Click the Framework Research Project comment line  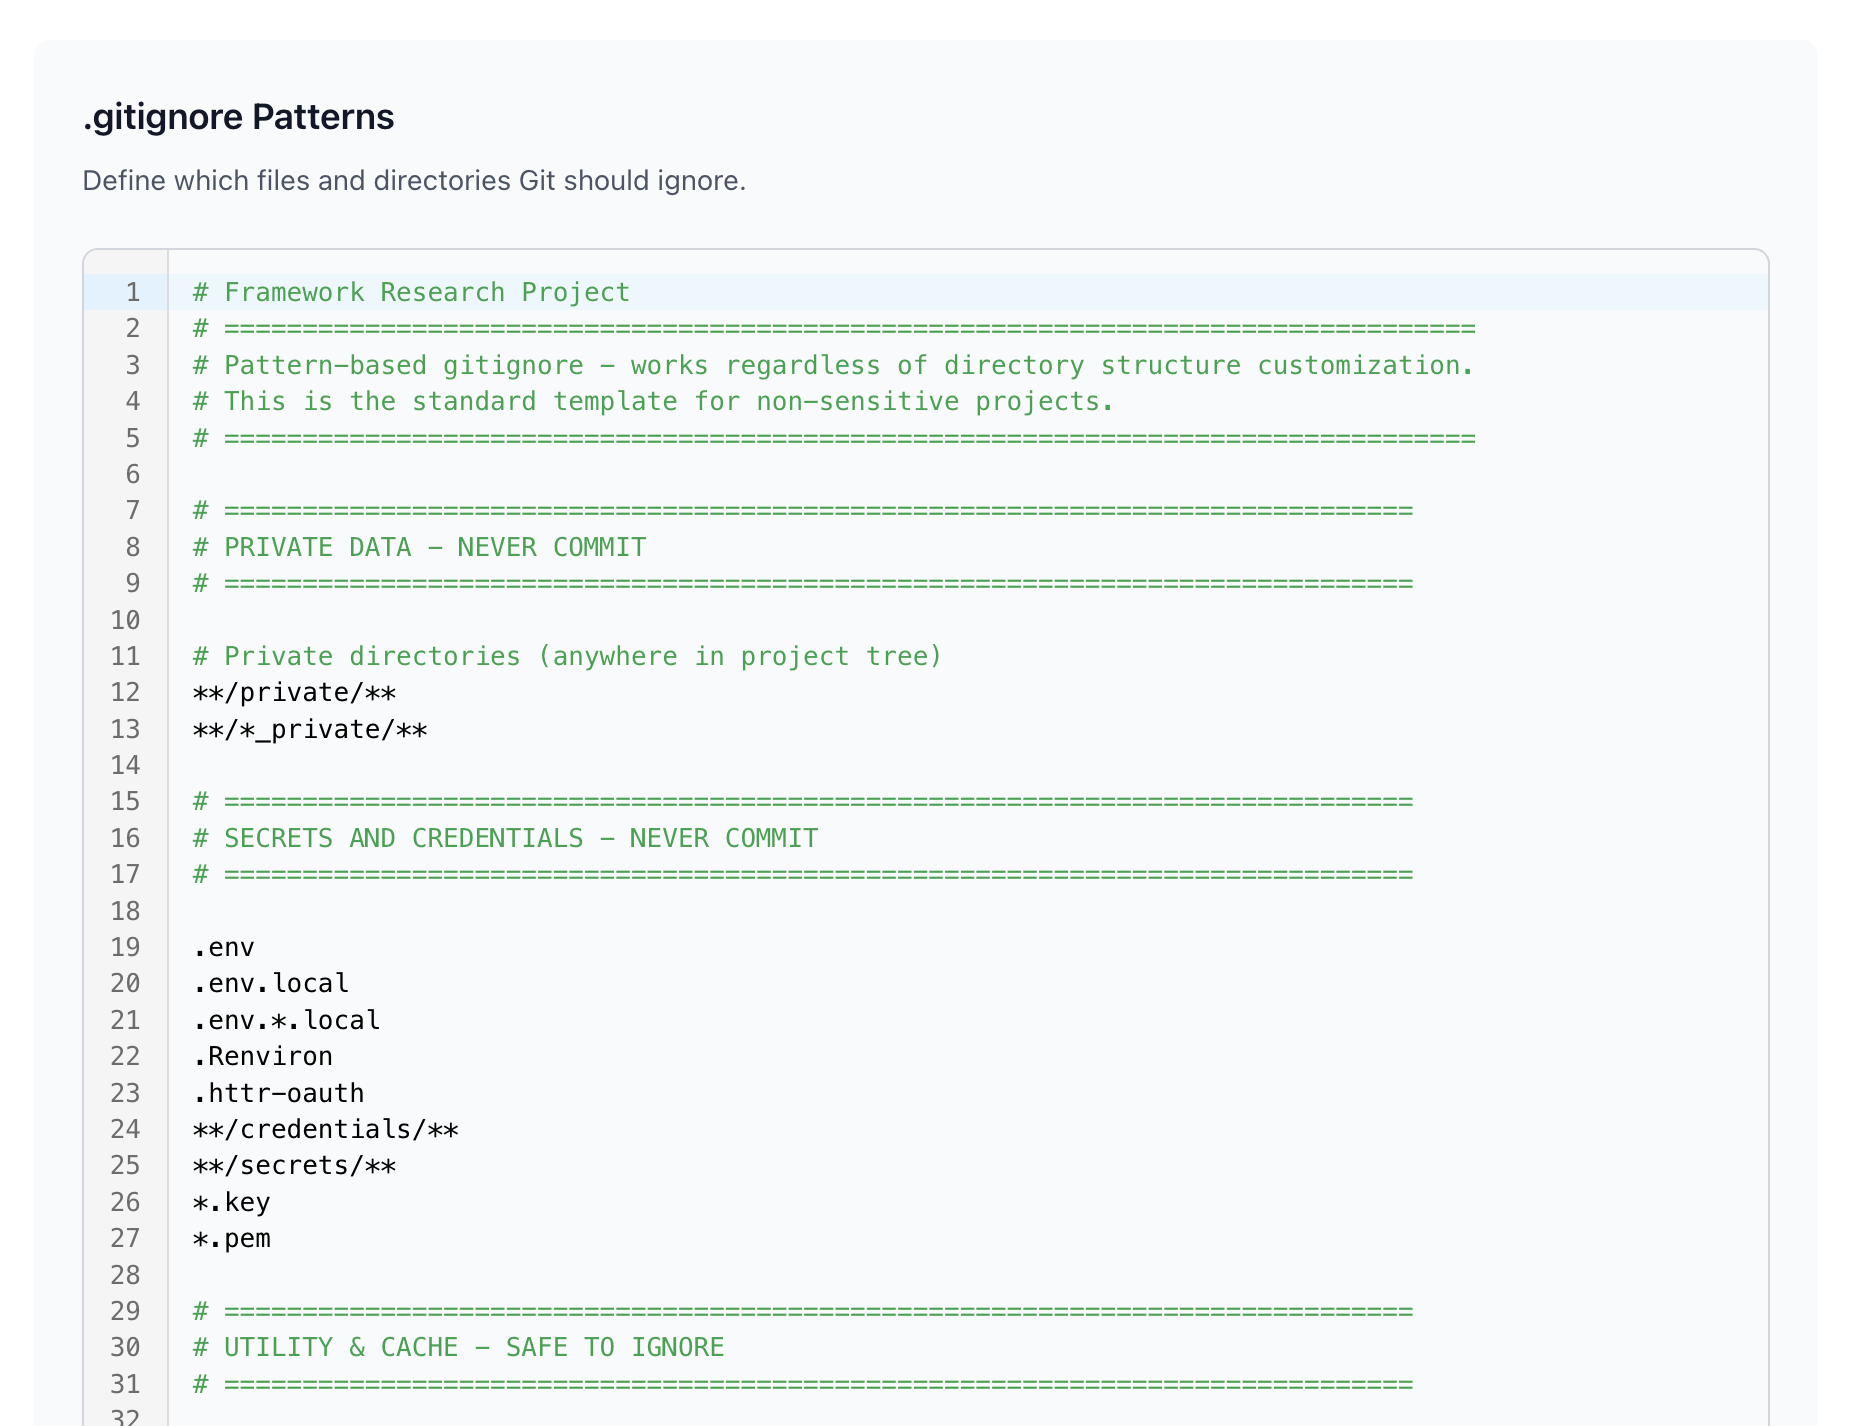coord(410,292)
